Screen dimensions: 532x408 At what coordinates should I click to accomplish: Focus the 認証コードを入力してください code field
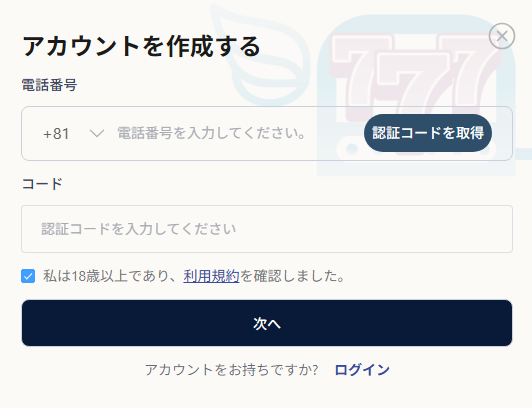pos(267,229)
